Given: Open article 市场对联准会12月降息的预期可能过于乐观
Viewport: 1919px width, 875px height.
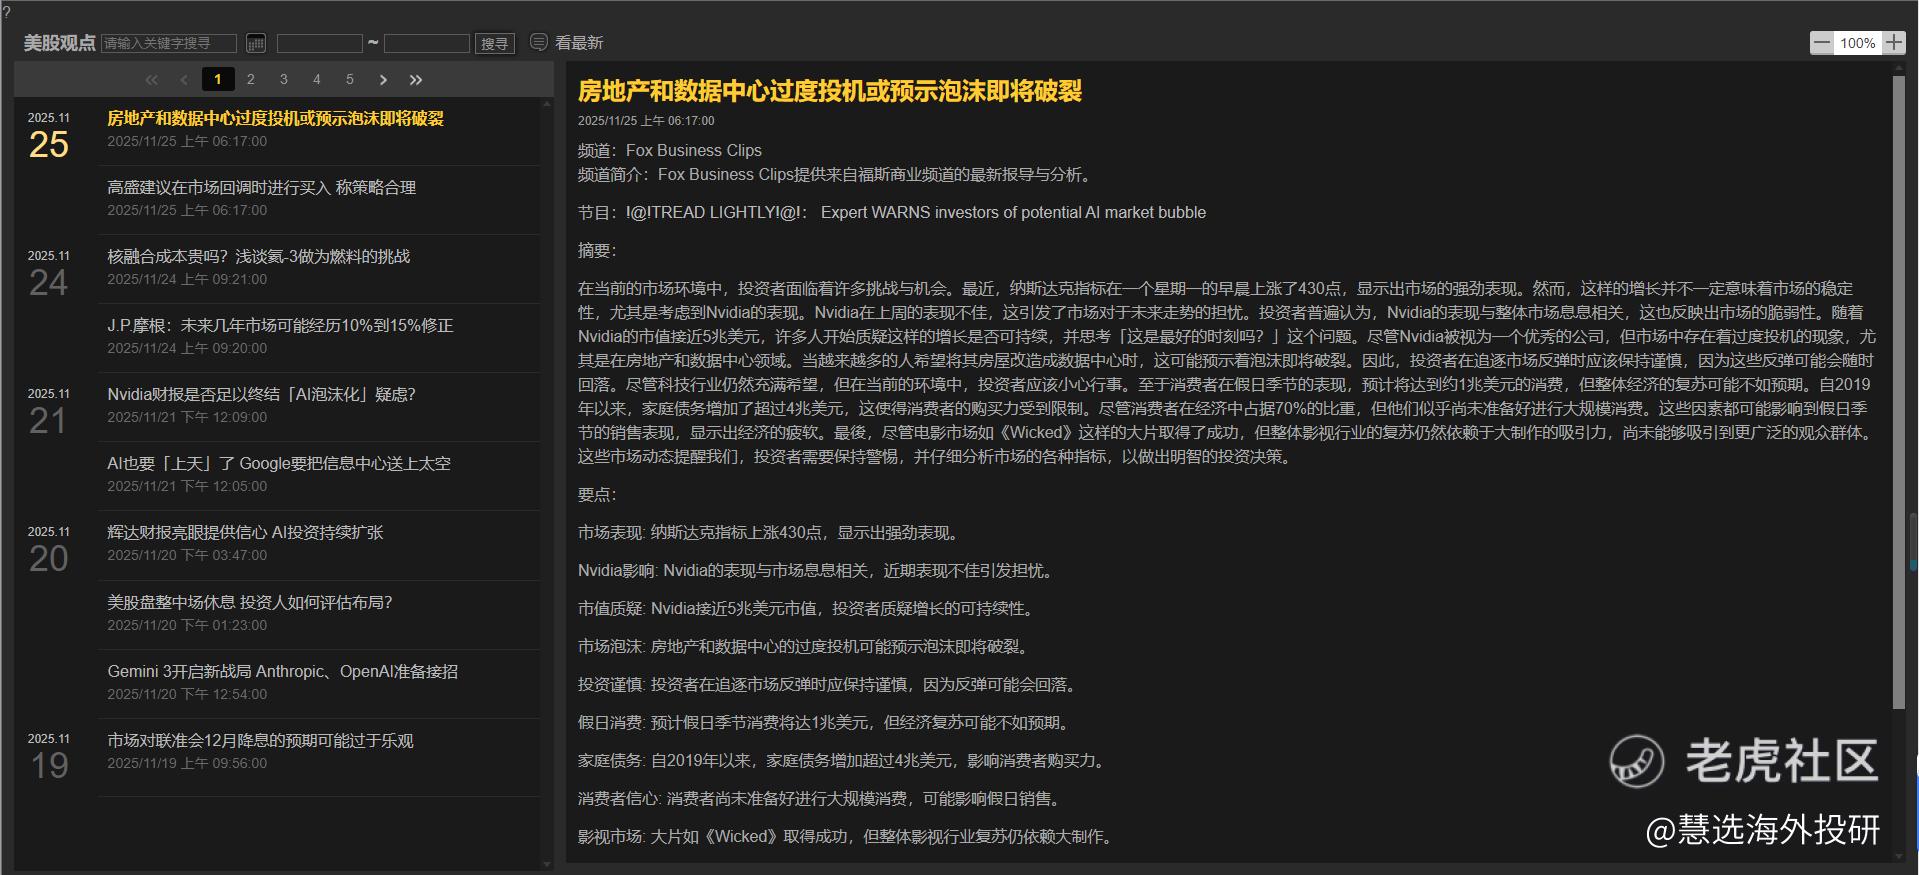Looking at the screenshot, I should tap(261, 740).
